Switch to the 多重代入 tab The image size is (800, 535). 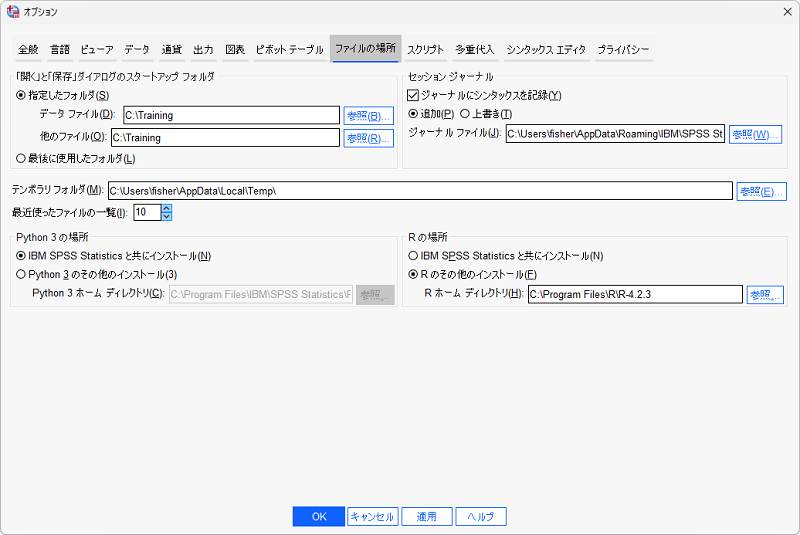coord(475,49)
